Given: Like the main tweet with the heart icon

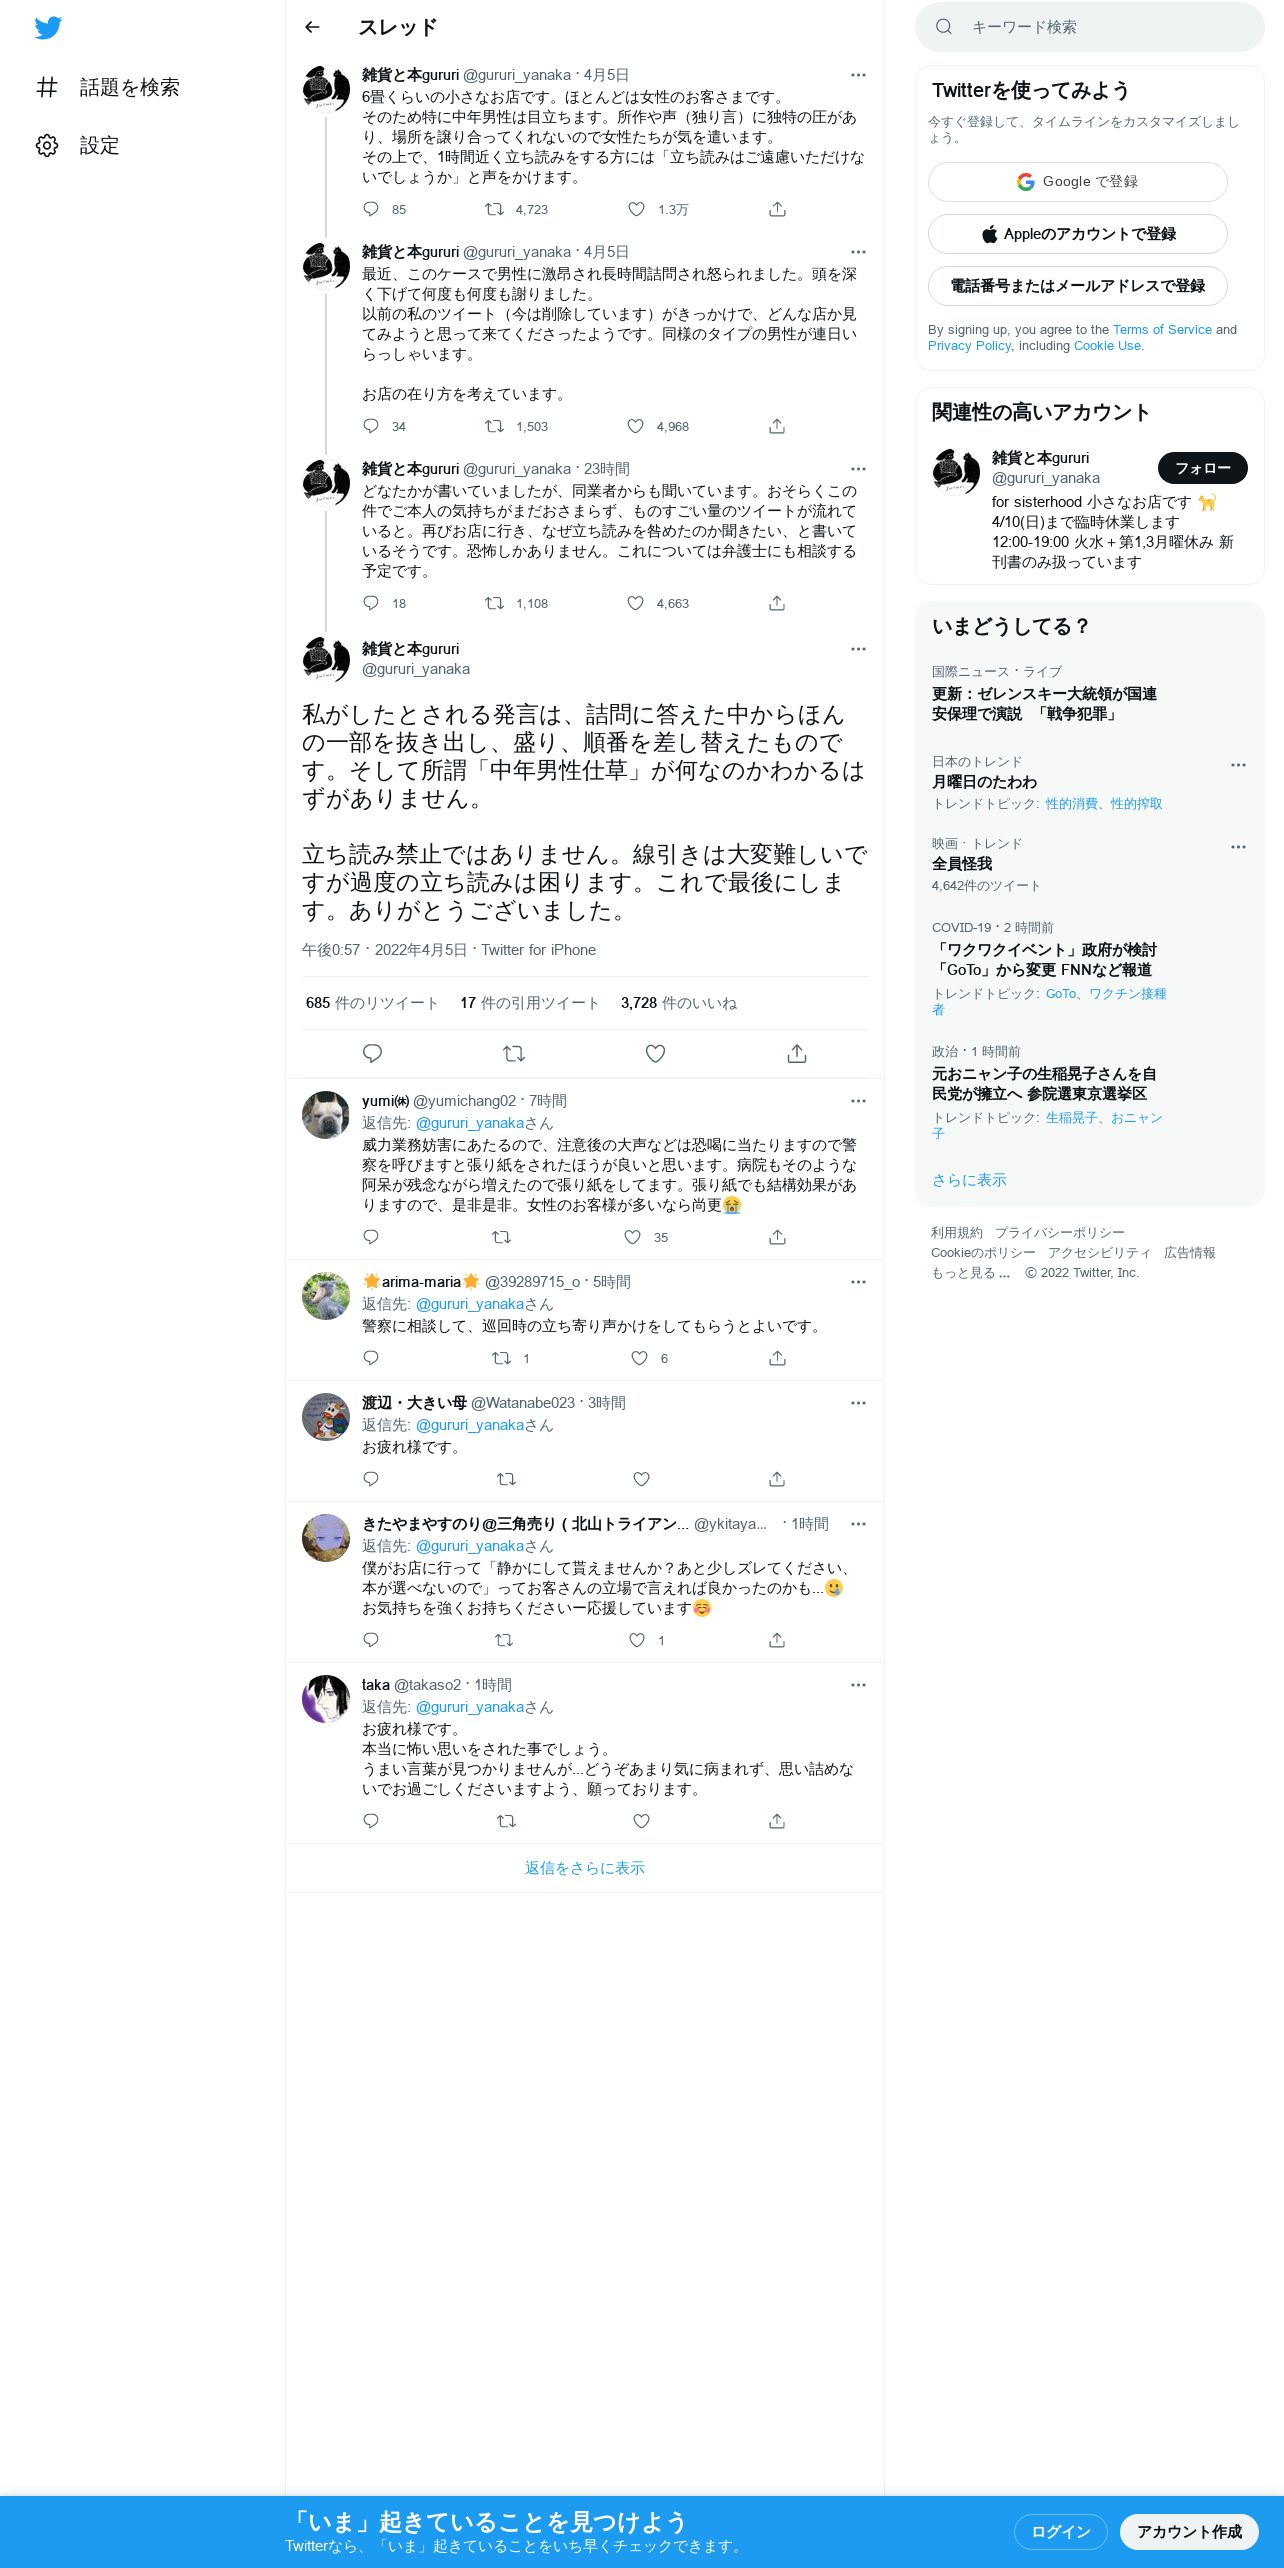Looking at the screenshot, I should (655, 1053).
